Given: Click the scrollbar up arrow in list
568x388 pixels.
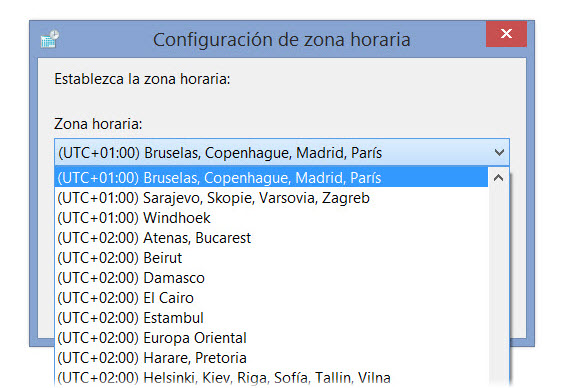Looking at the screenshot, I should [x=498, y=178].
